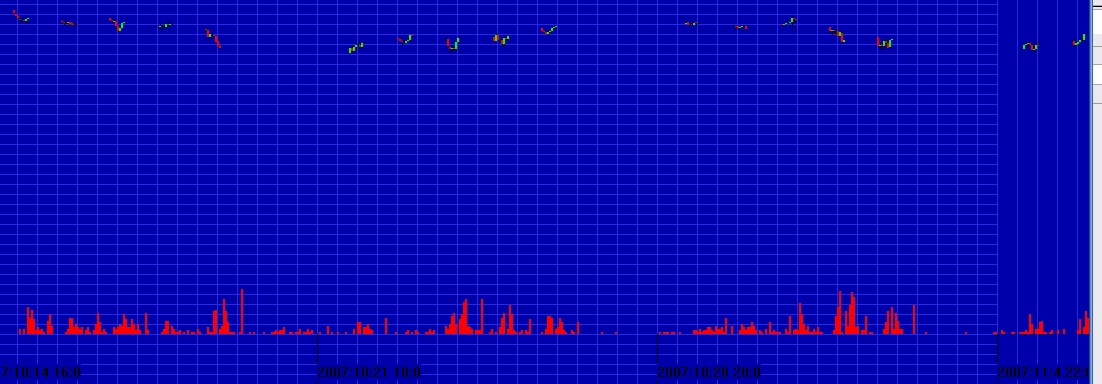Click the tall volume bar cluster mid second week
Viewport: 1102px width, 384px height.
(x=464, y=316)
